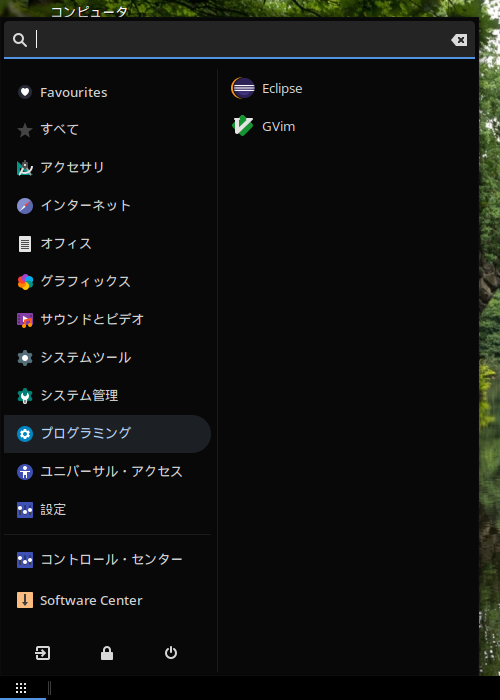Open the システムツール category

point(107,358)
